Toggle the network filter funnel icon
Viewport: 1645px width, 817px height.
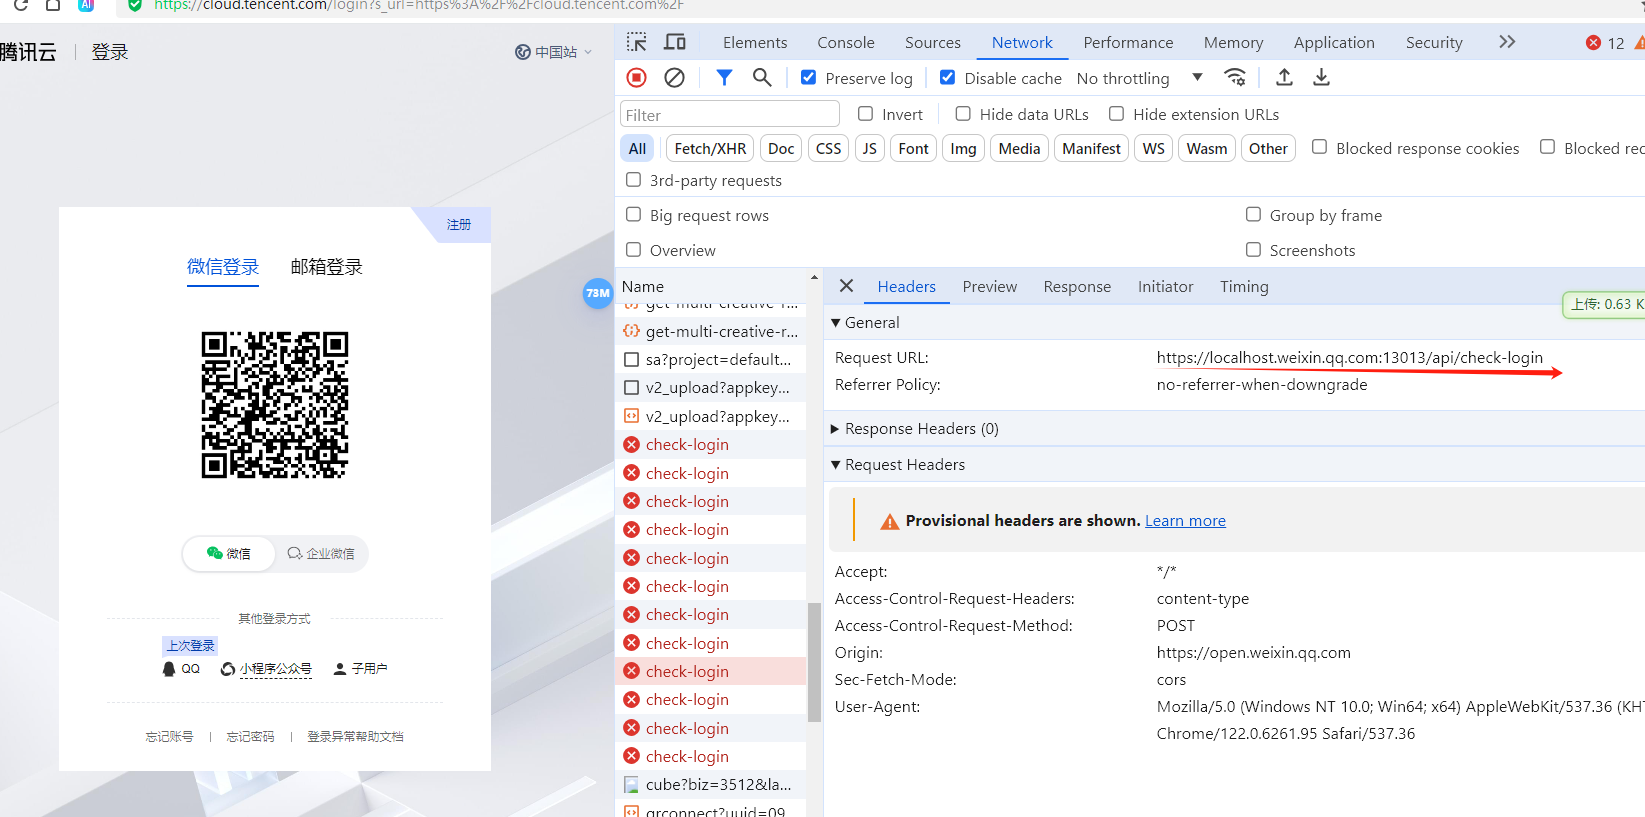point(724,78)
